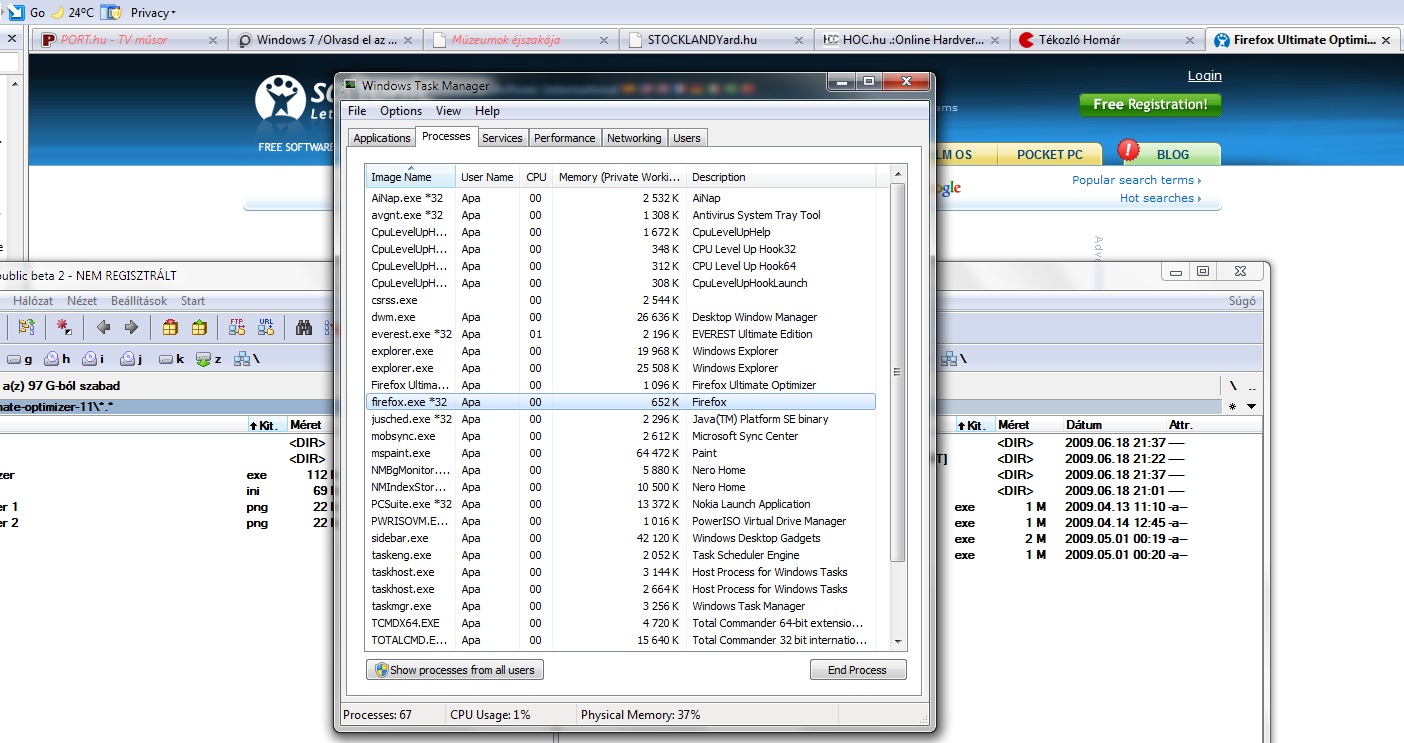
Task: Click the red exclamation icon beside BLOG
Action: pos(1128,151)
